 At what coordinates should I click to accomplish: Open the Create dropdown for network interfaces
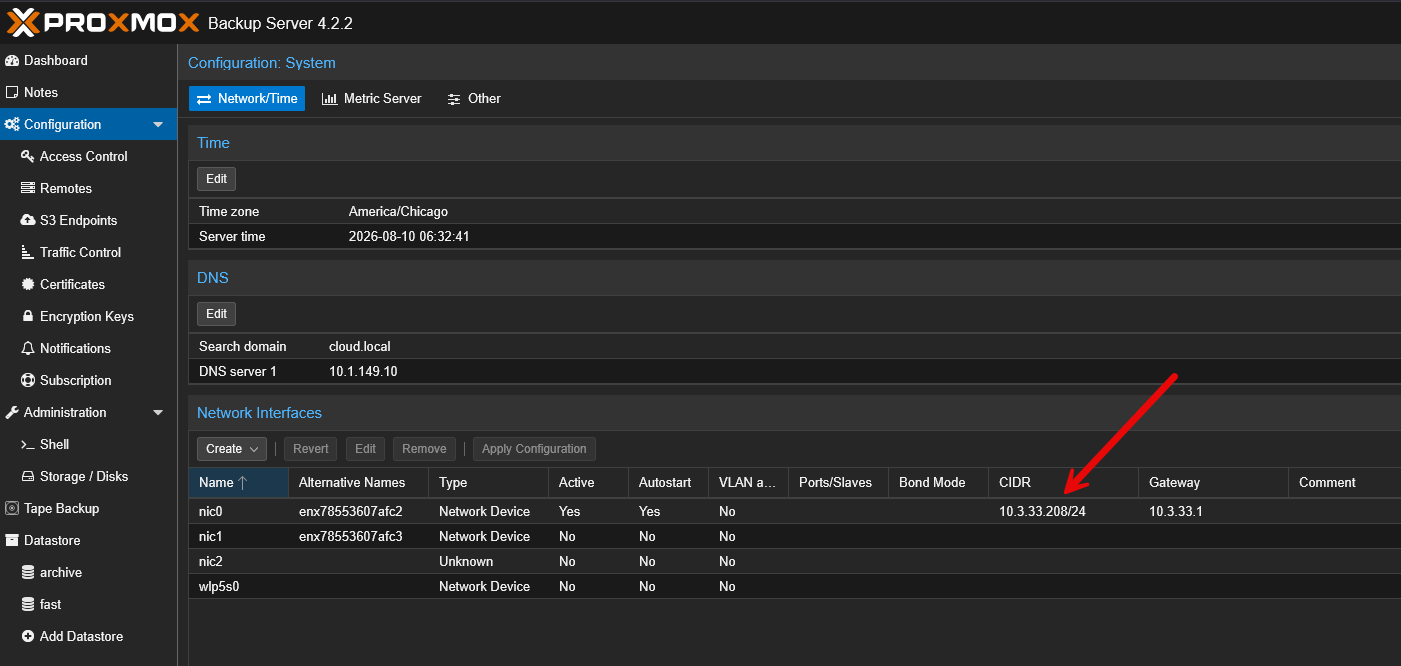pyautogui.click(x=232, y=449)
